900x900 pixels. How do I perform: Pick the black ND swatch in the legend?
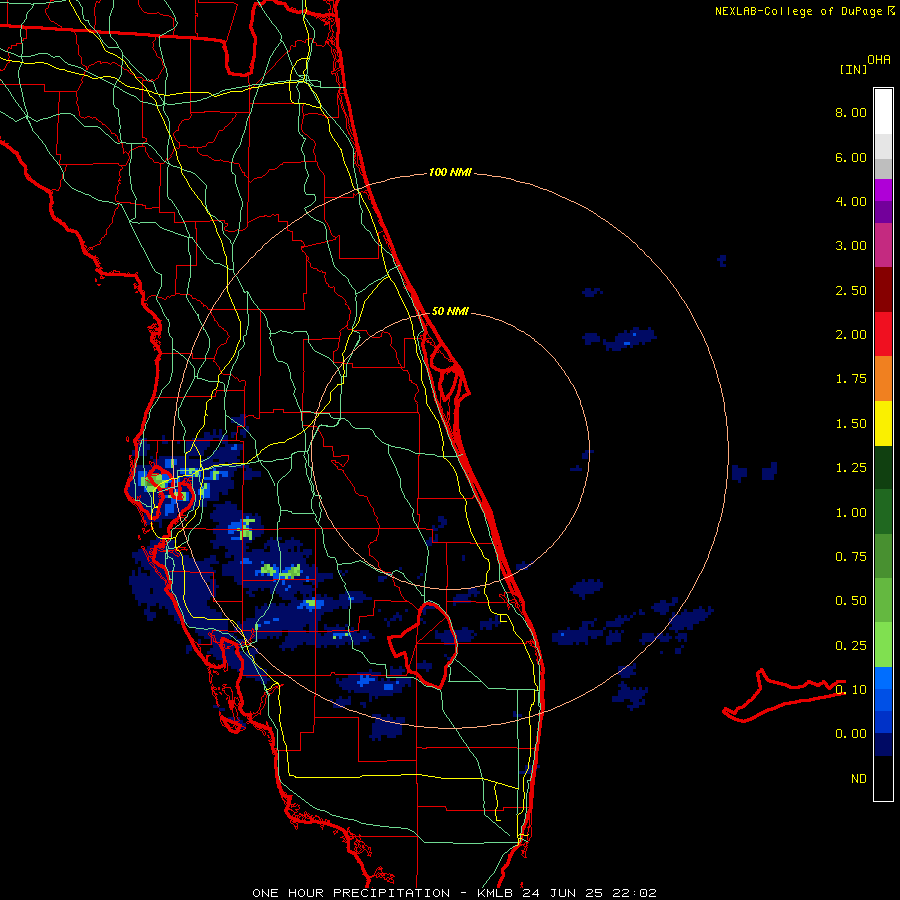pos(883,778)
